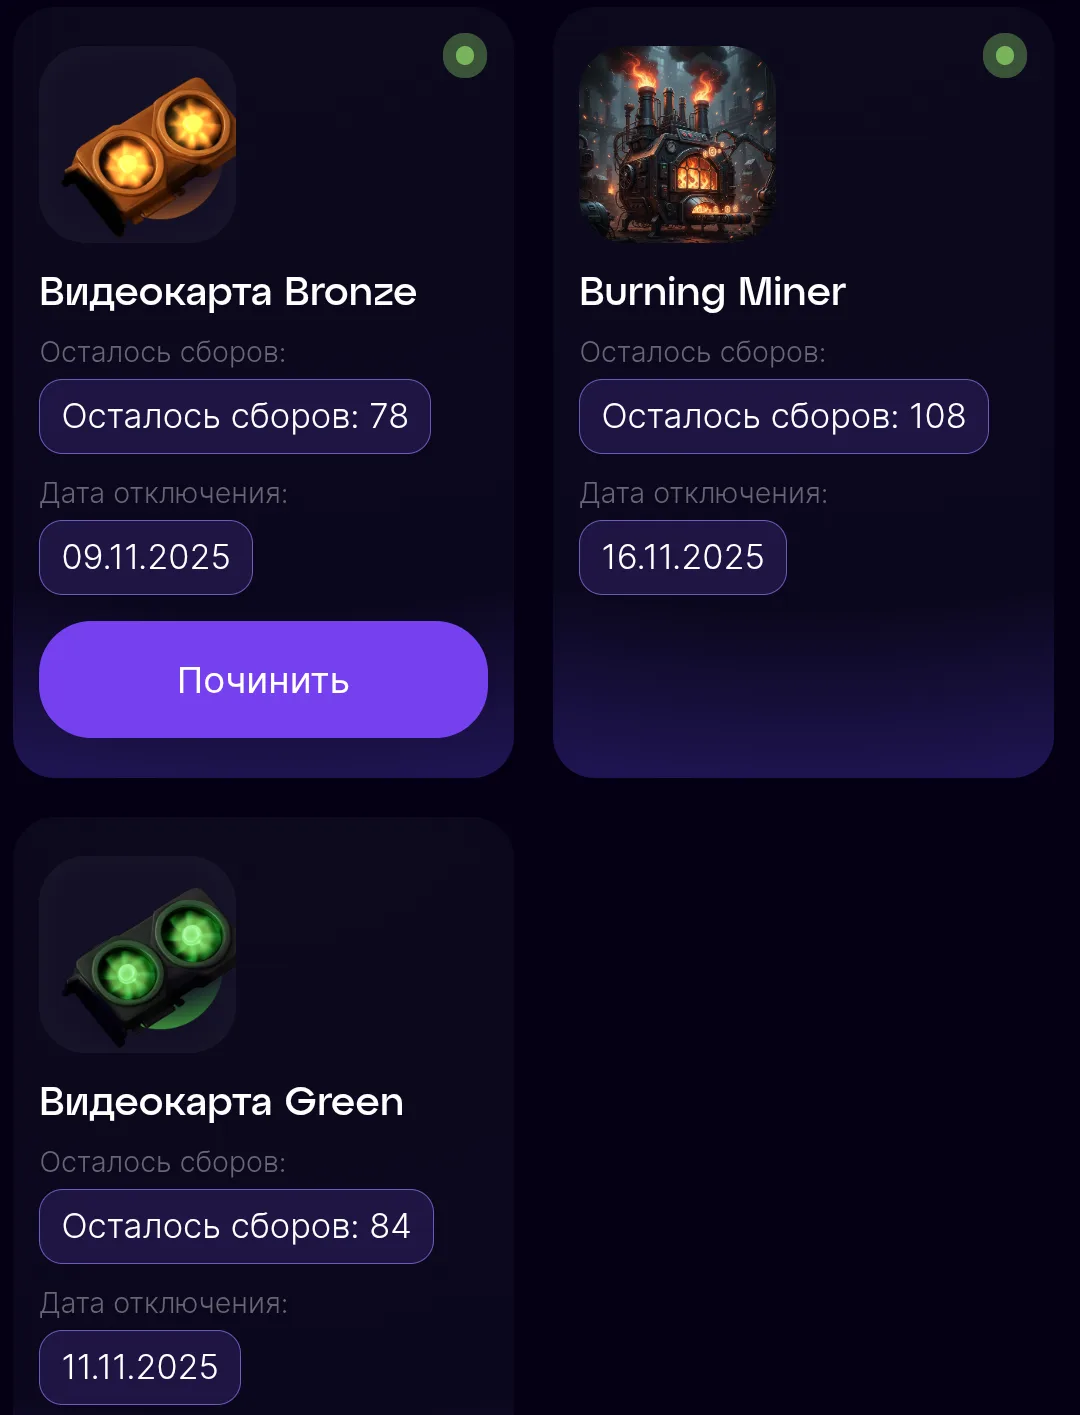This screenshot has width=1080, height=1415.
Task: Click the "Осталось сборов: 78" badge
Action: click(x=235, y=416)
